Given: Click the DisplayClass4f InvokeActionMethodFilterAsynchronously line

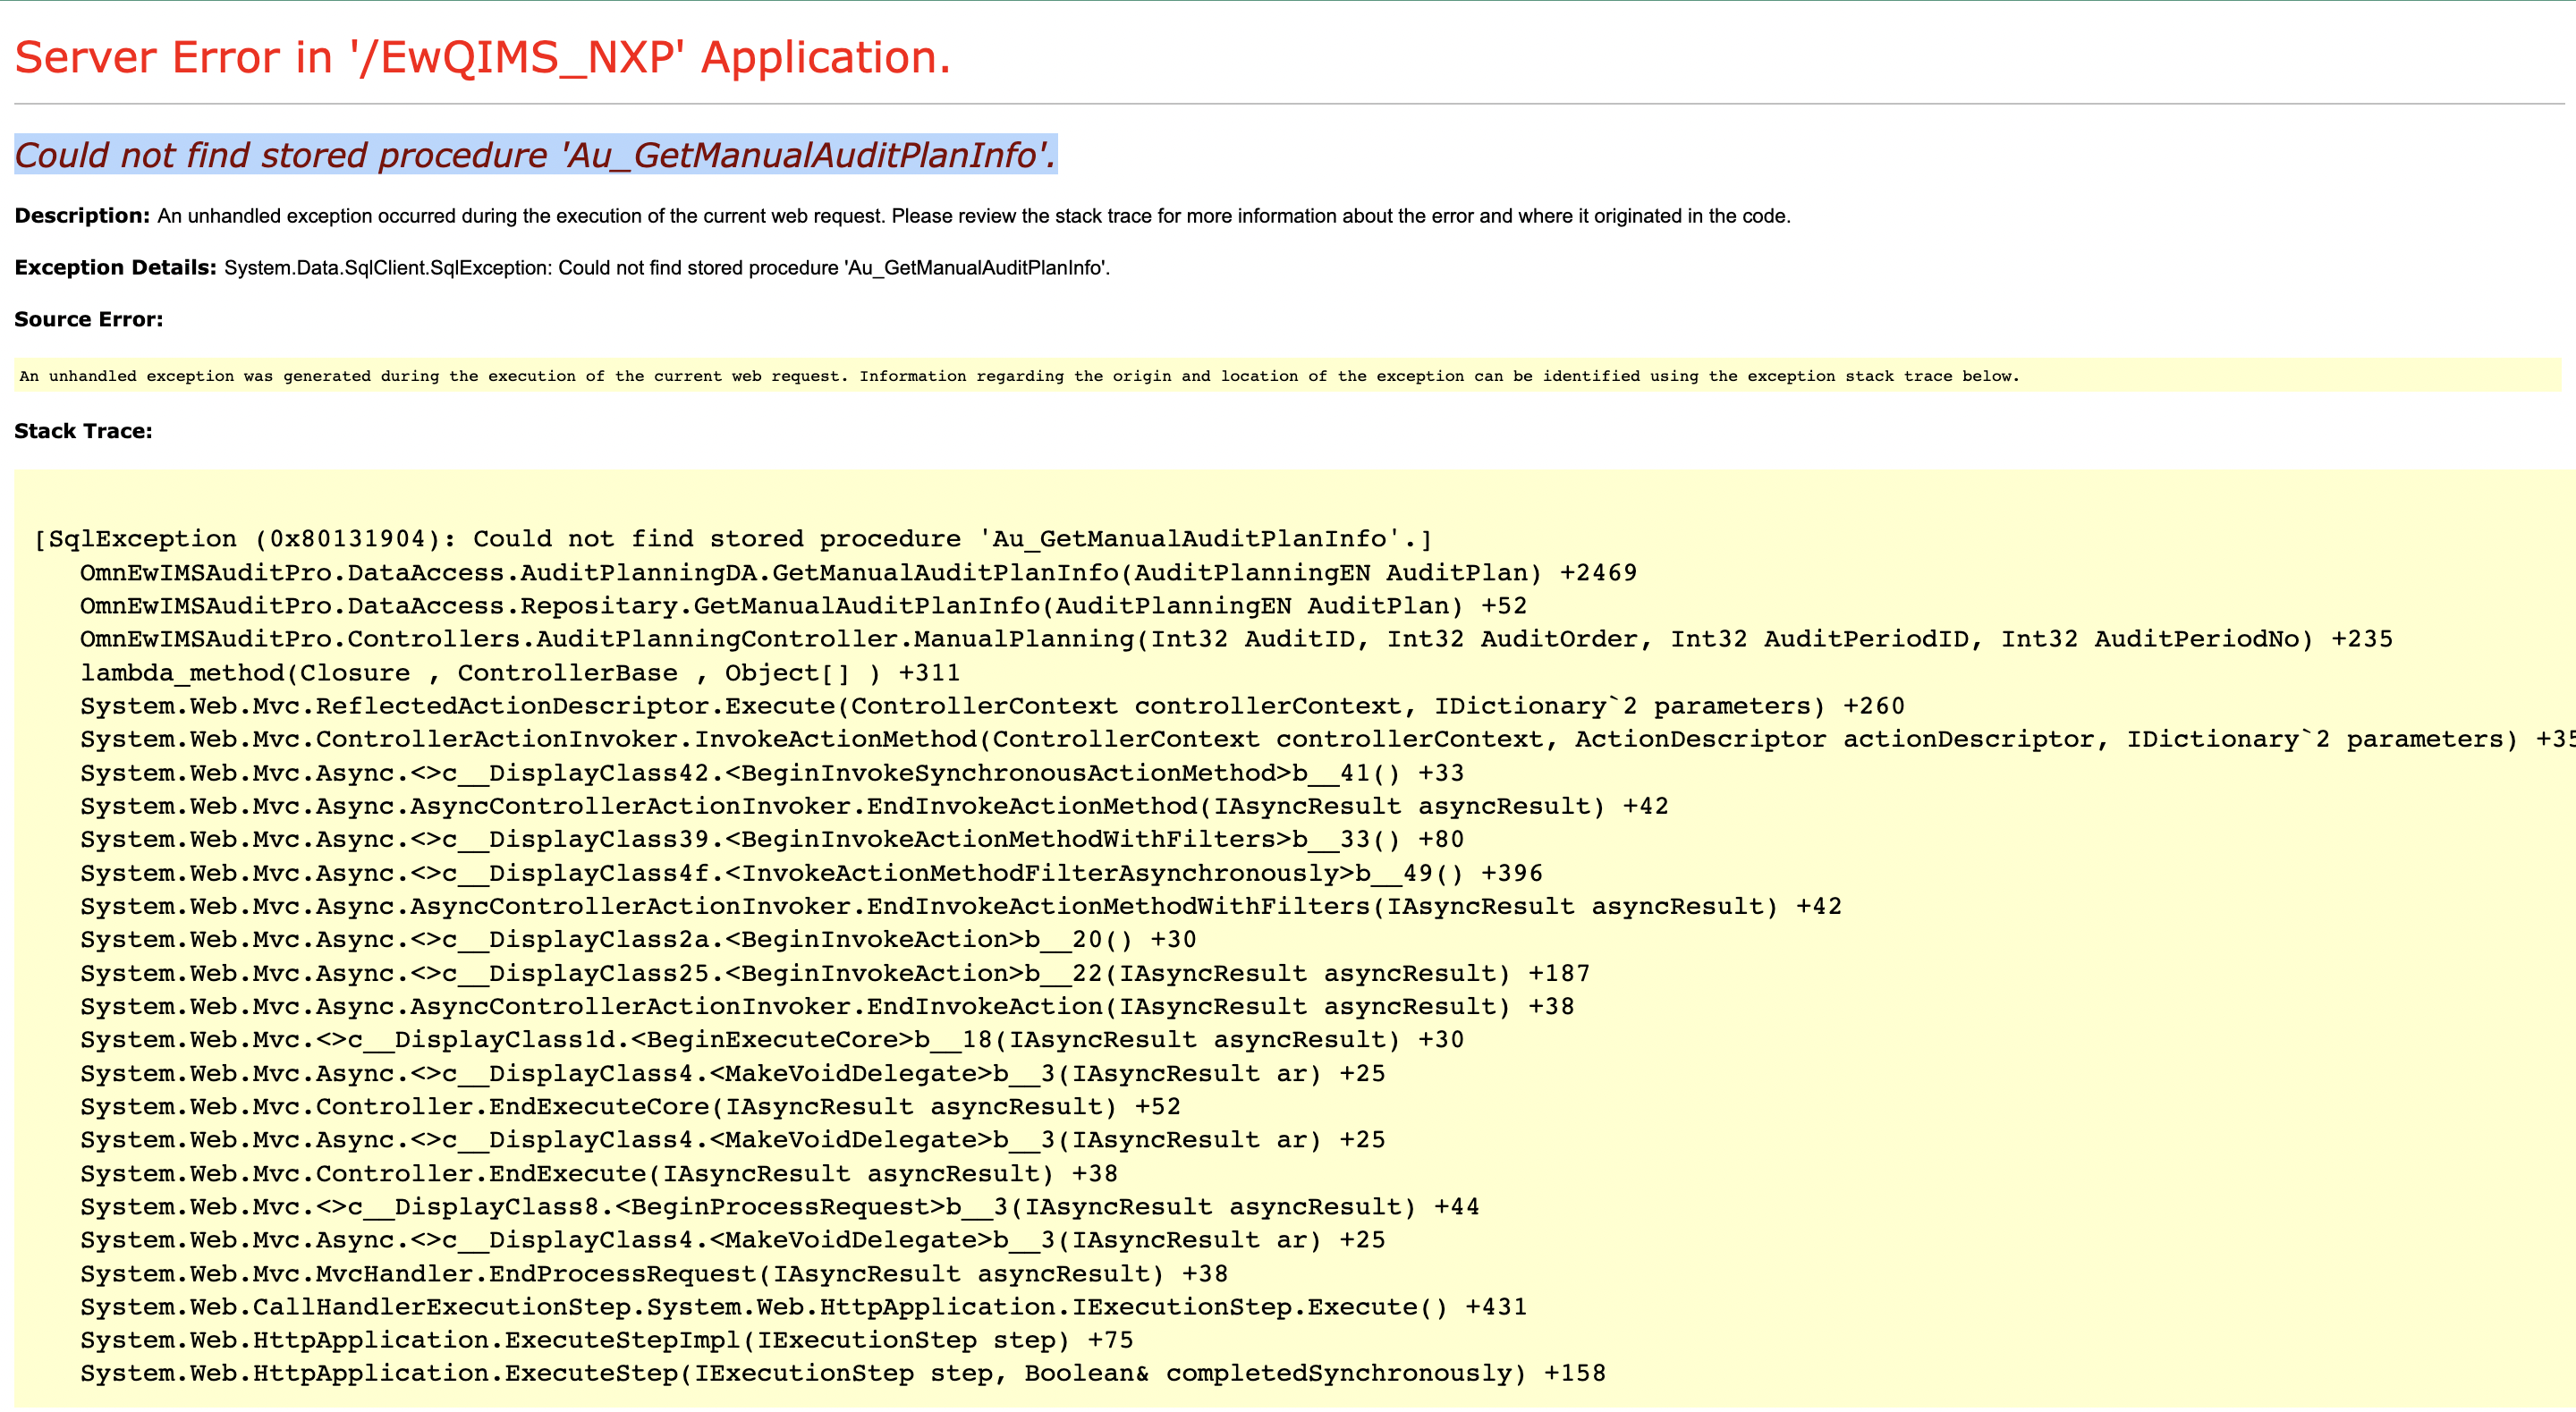Looking at the screenshot, I should 811,873.
